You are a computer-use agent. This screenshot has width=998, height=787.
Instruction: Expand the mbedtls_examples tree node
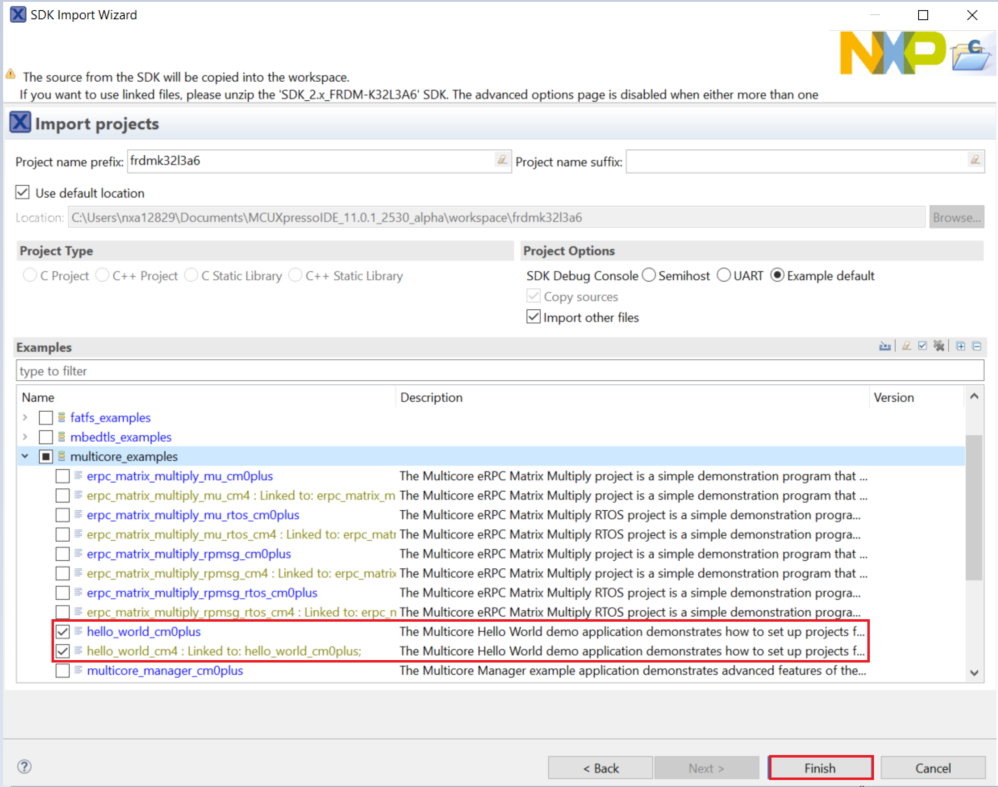pos(25,437)
